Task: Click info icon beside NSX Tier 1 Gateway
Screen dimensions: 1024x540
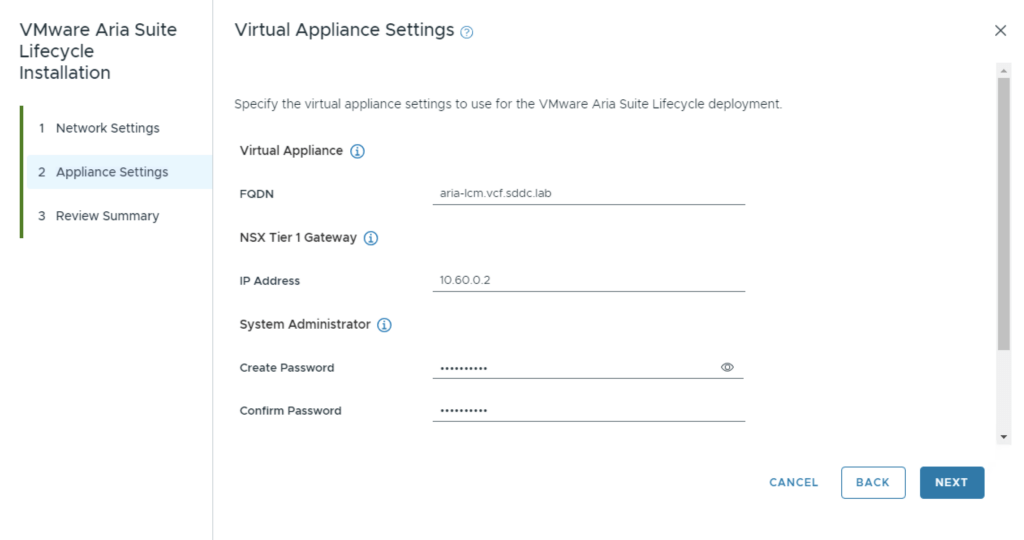Action: pos(370,238)
